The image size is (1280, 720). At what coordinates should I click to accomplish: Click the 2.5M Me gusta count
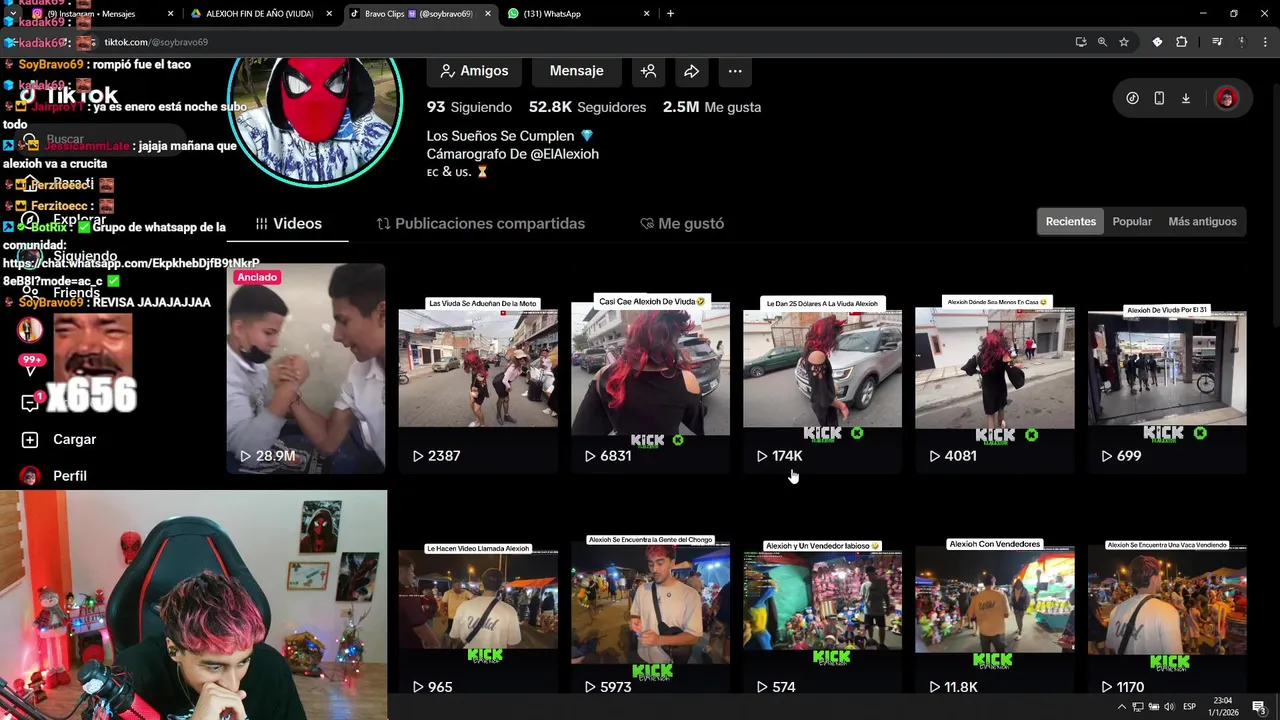tap(712, 107)
